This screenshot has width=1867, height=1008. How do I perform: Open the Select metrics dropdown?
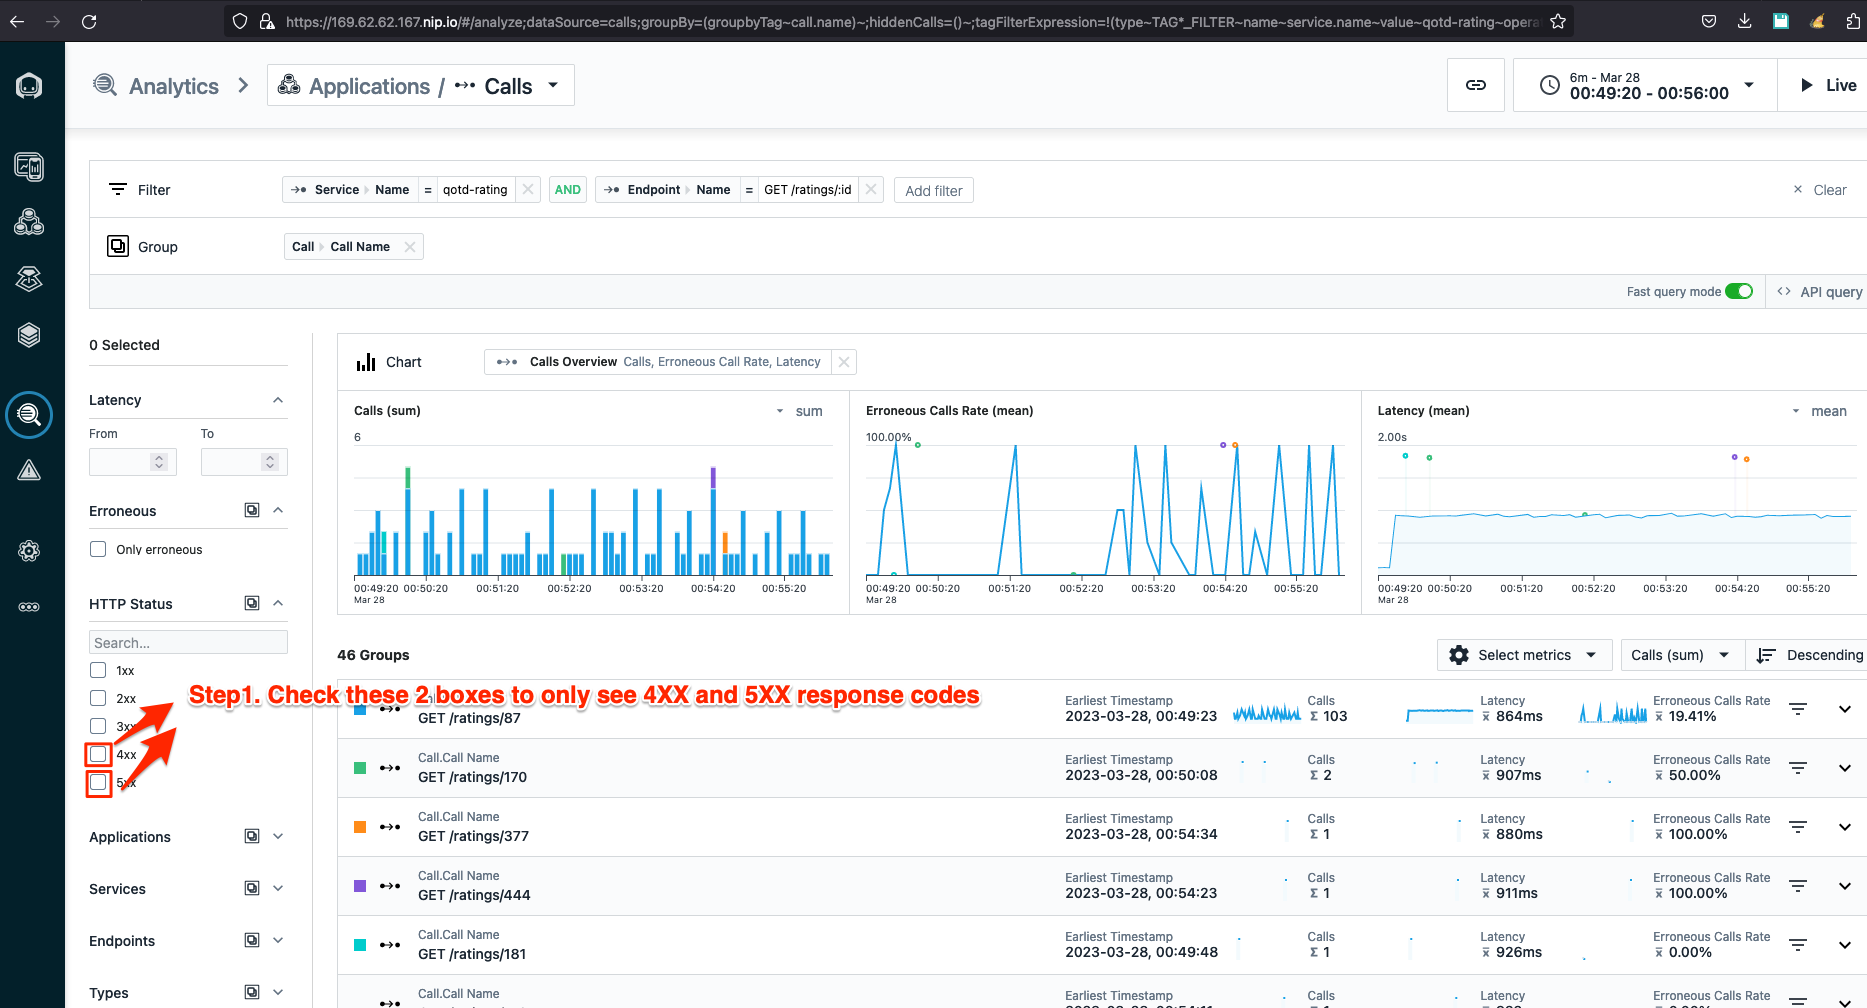(x=1524, y=655)
